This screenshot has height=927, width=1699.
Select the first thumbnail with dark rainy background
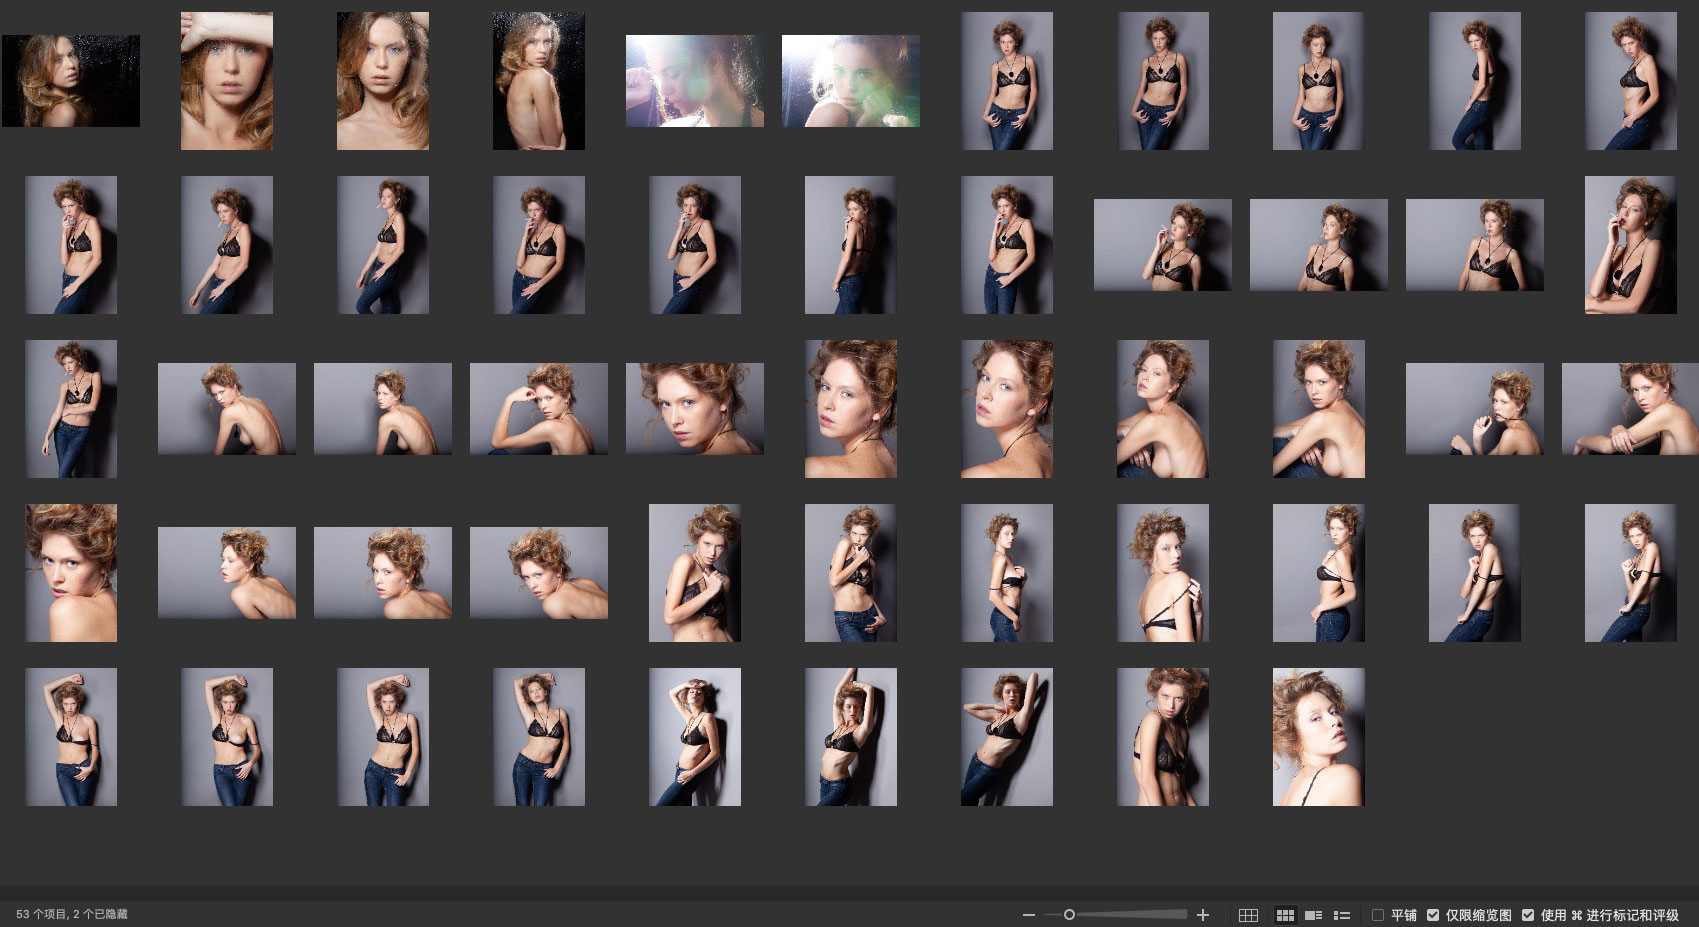tap(71, 81)
